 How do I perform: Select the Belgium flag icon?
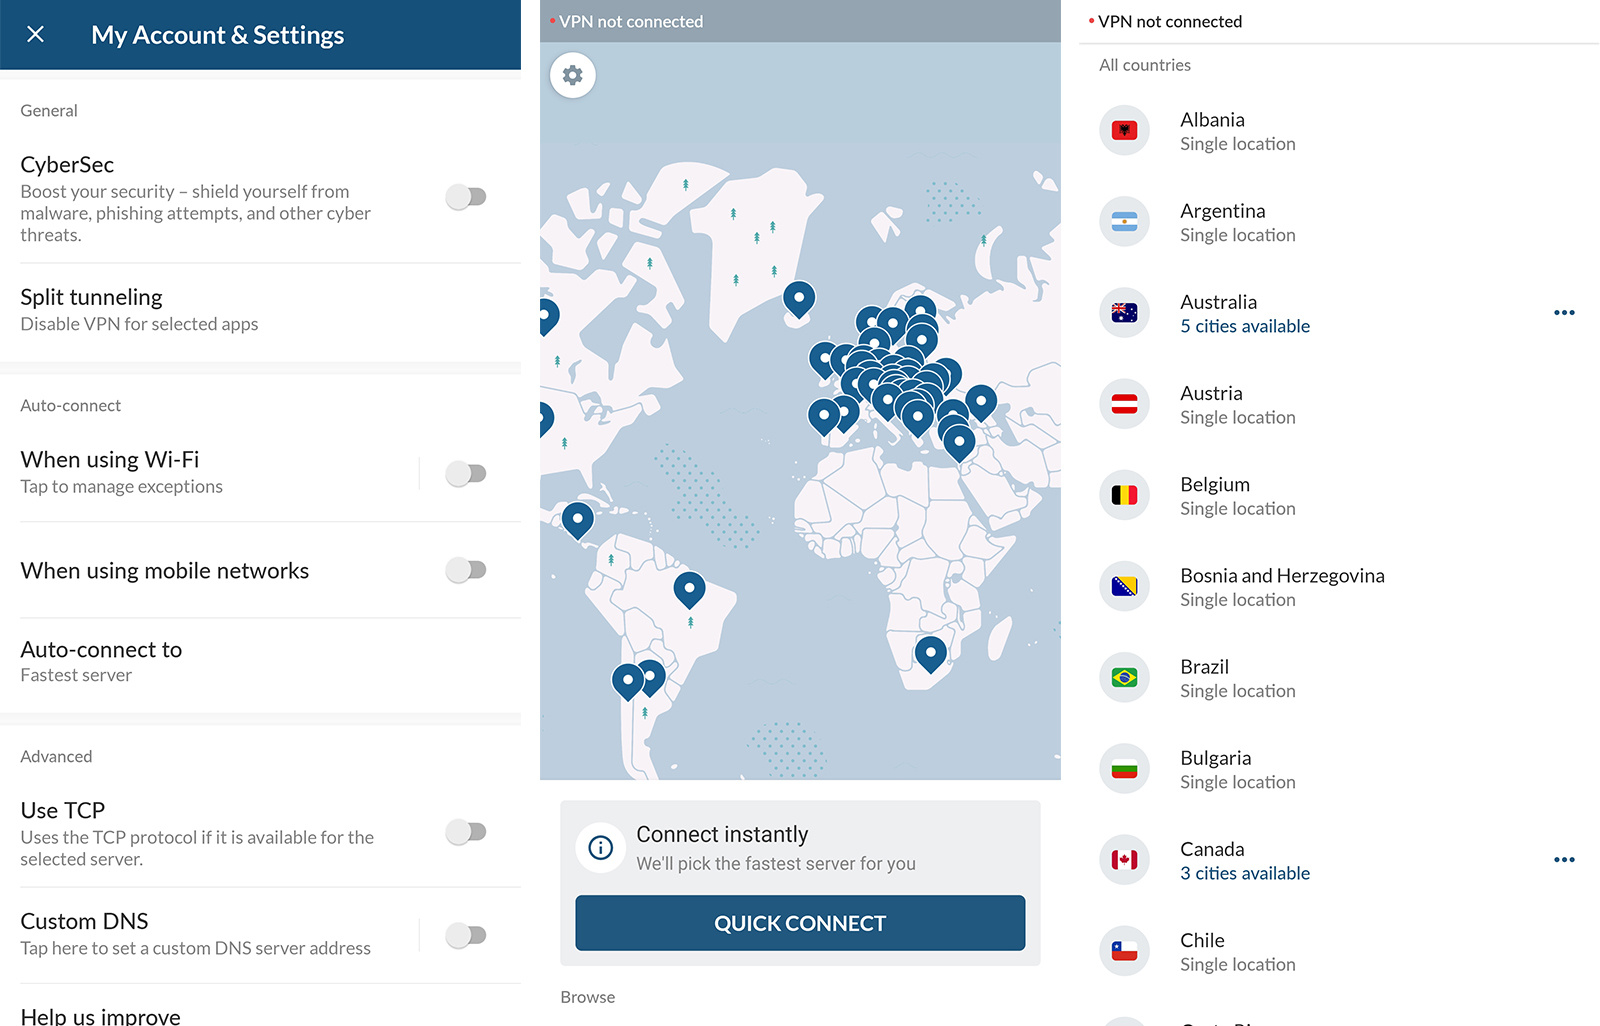[x=1125, y=495]
